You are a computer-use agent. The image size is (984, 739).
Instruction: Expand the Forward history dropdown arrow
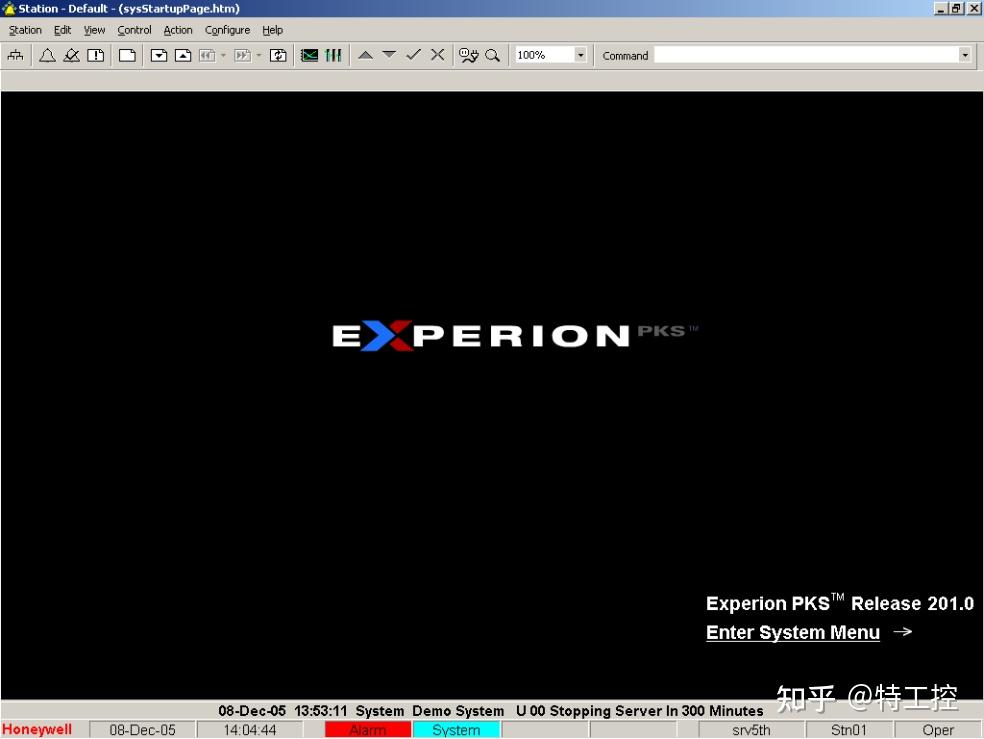click(x=259, y=55)
